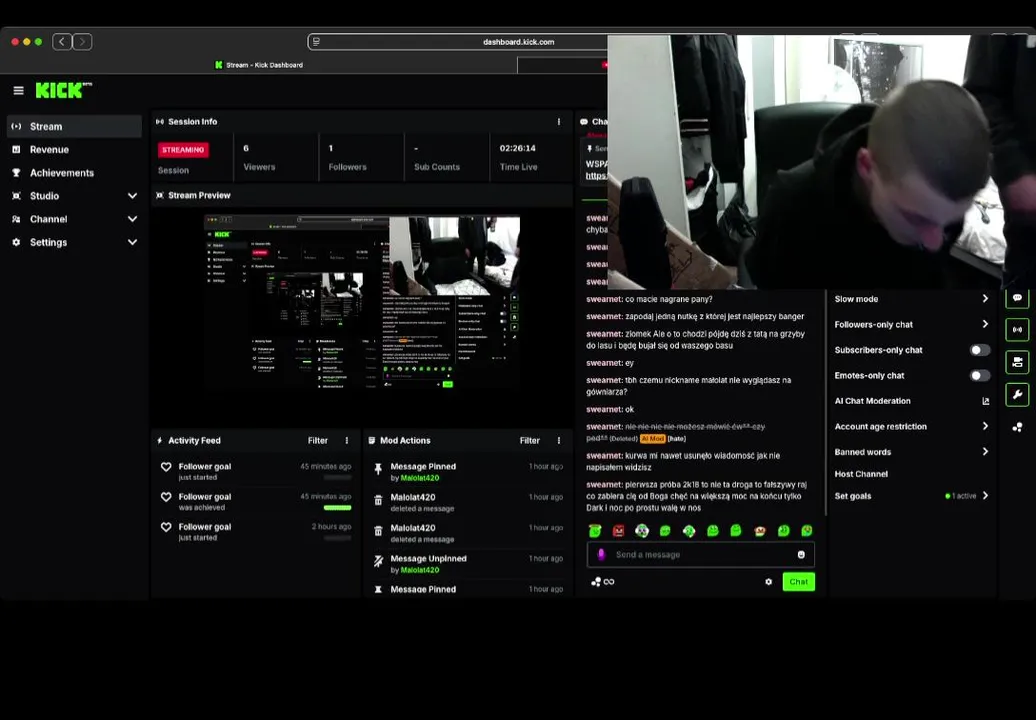
Task: Open the Activity Feed three-dot menu
Action: [x=347, y=441]
